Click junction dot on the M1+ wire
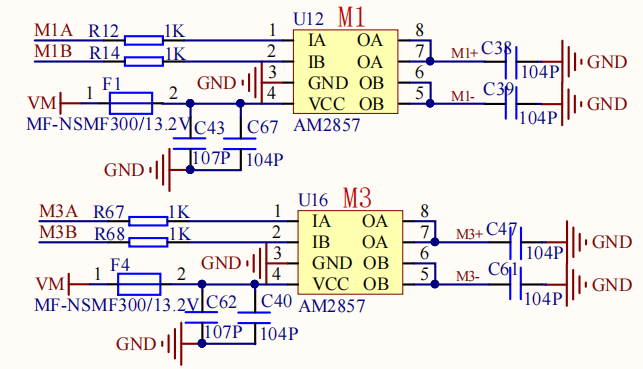This screenshot has width=643, height=369. 430,61
